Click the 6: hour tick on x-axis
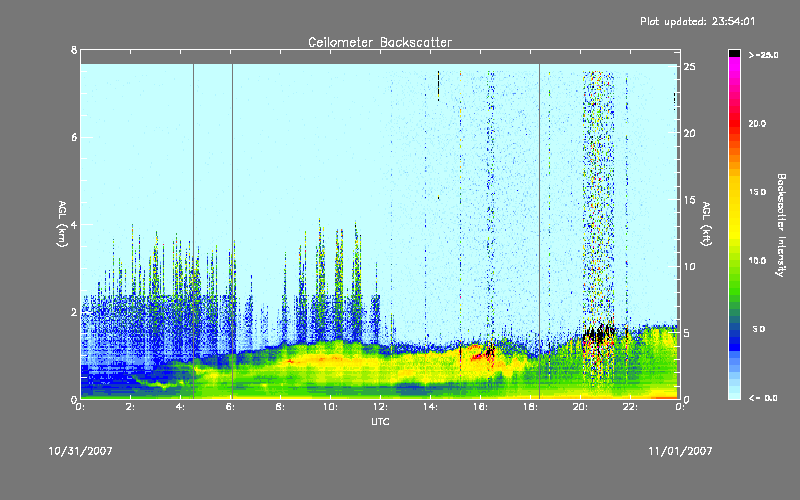The image size is (800, 500). (x=230, y=407)
